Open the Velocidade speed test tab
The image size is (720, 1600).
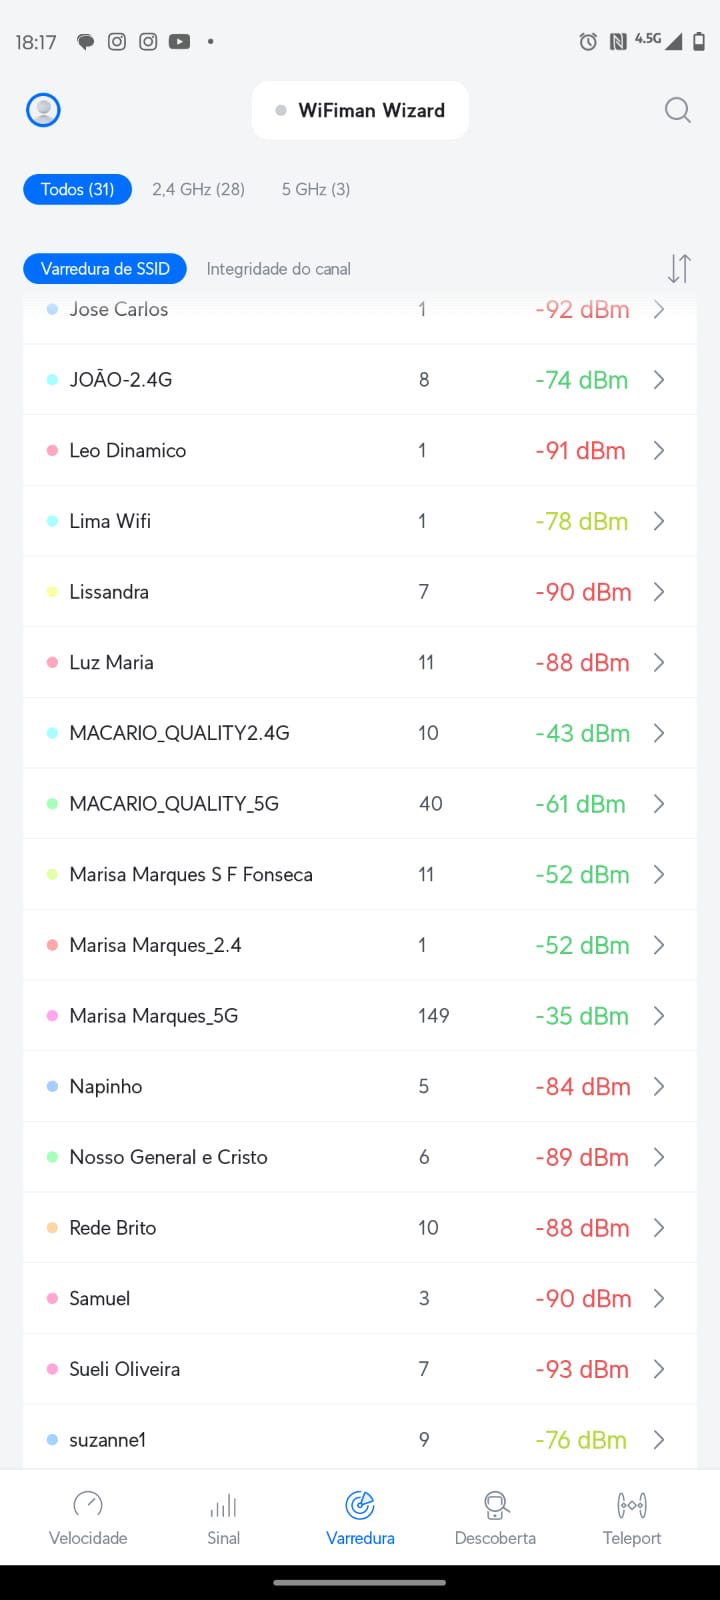coord(88,1518)
